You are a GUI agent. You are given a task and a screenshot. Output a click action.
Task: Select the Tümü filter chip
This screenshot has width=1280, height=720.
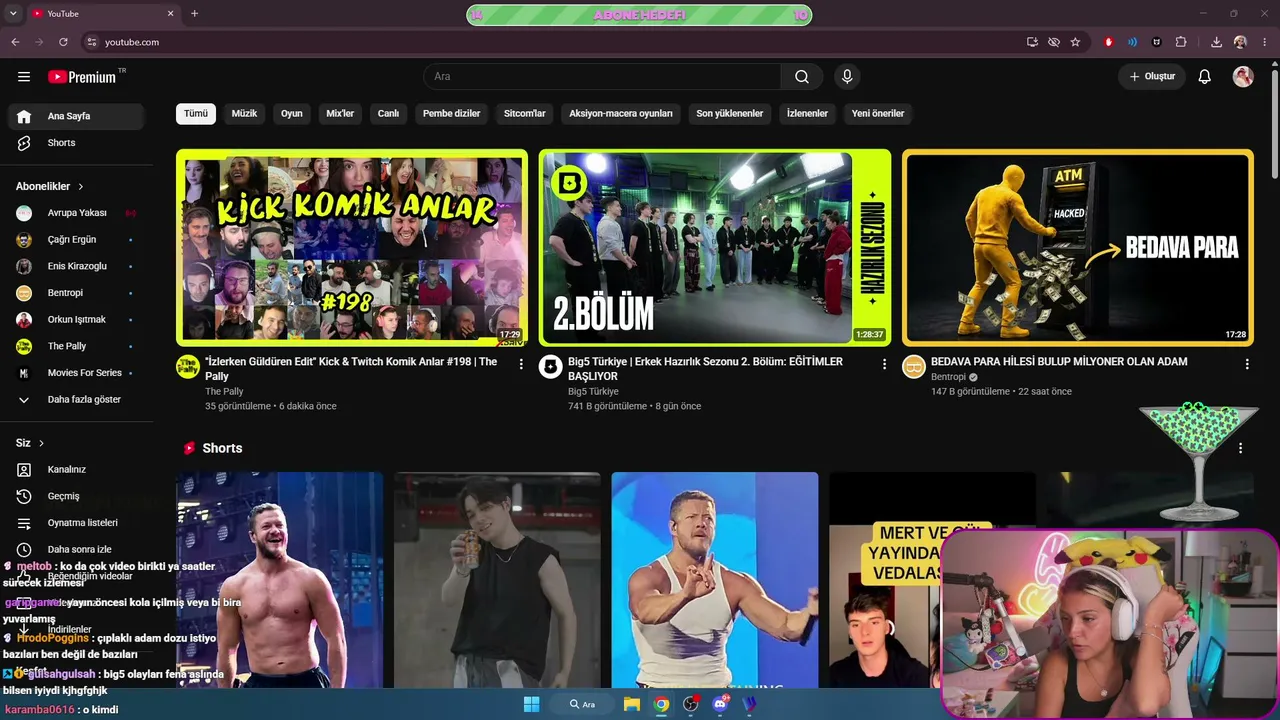click(196, 114)
